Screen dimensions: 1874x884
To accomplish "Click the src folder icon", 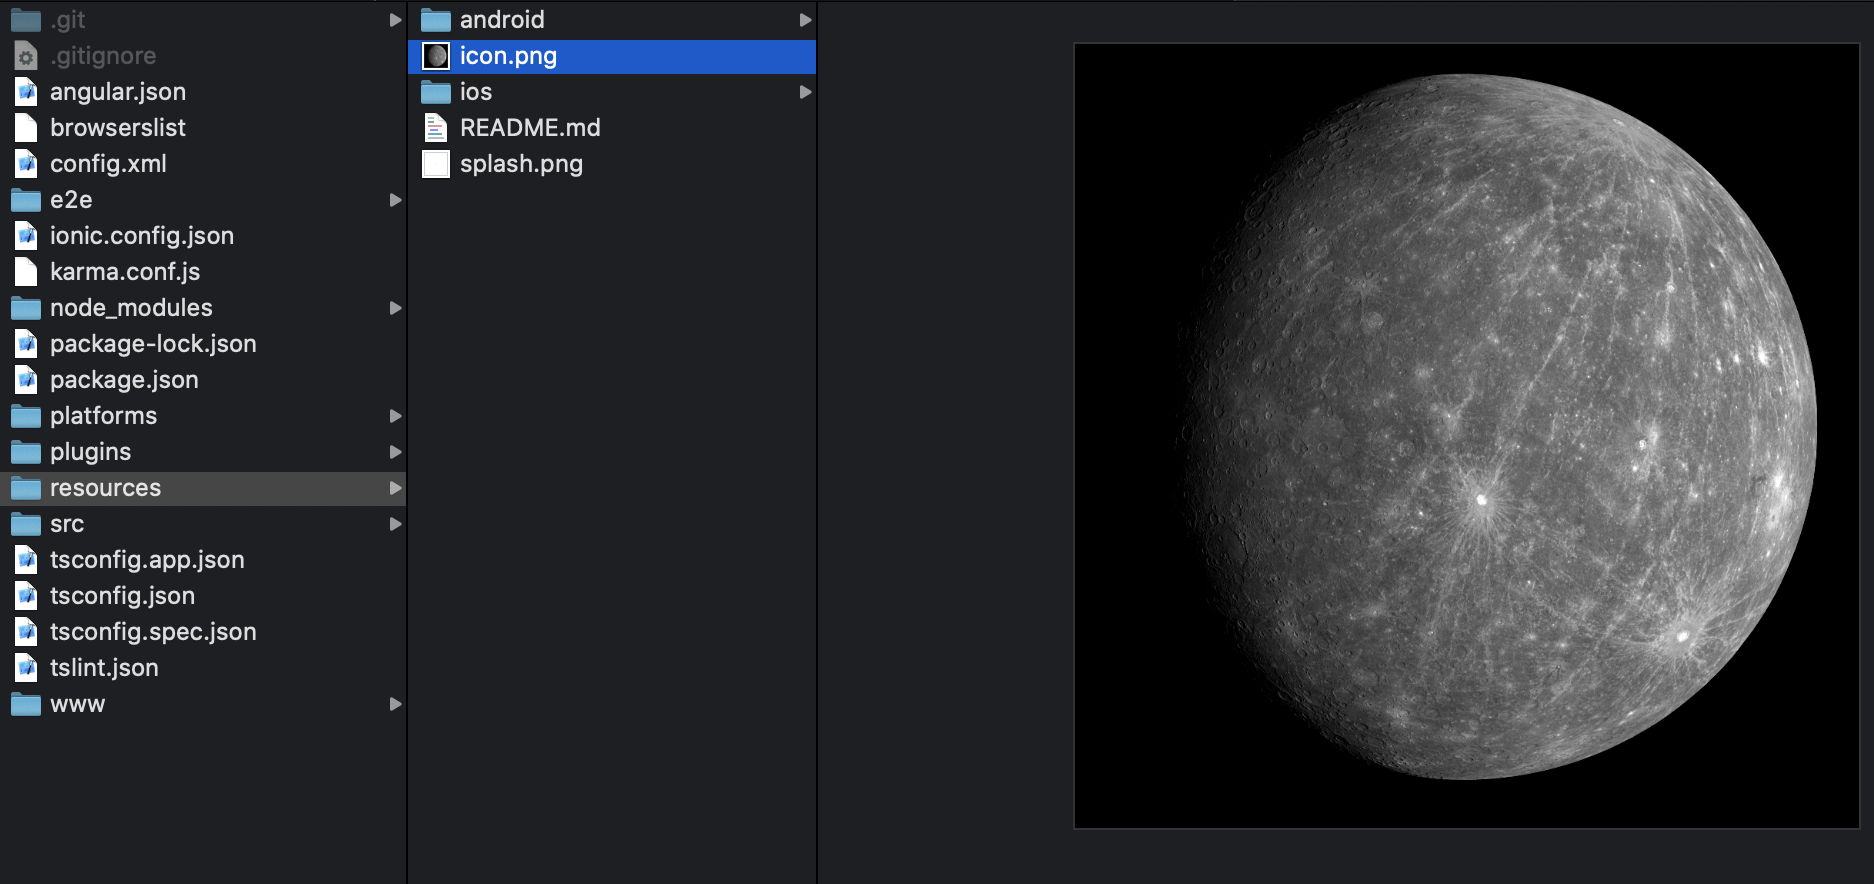I will point(25,524).
